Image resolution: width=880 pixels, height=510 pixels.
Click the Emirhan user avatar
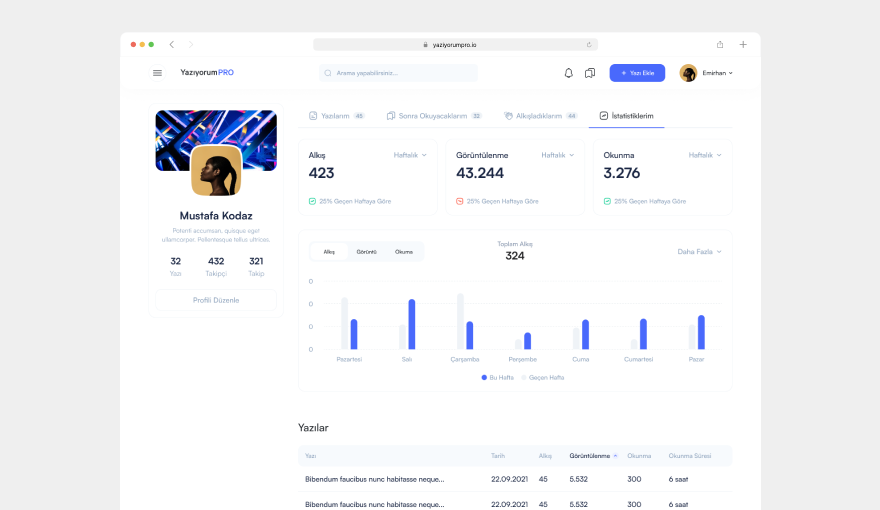(x=688, y=73)
